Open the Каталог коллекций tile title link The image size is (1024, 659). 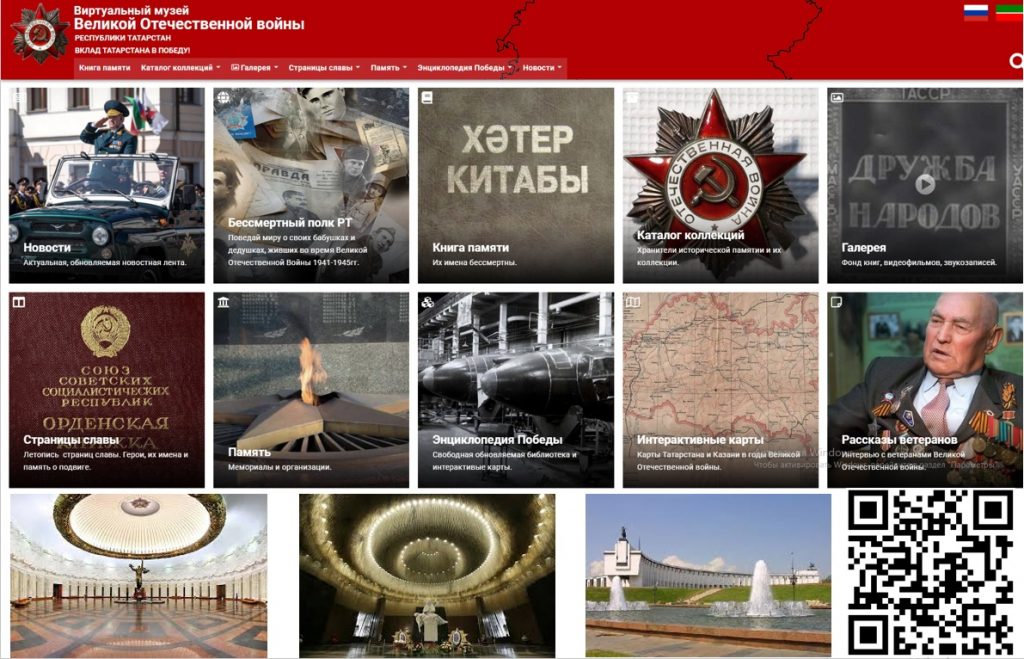[690, 235]
